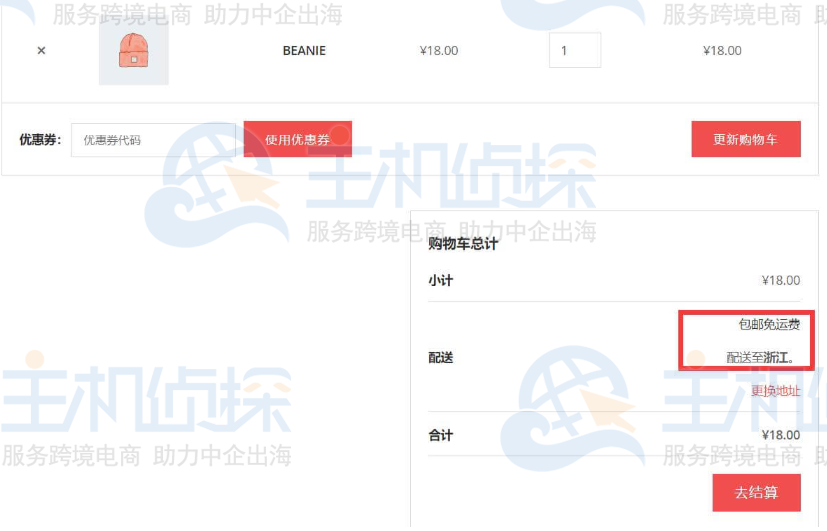Viewport: 827px width, 531px height.
Task: Focus the BEANIE quantity field
Action: (x=575, y=50)
